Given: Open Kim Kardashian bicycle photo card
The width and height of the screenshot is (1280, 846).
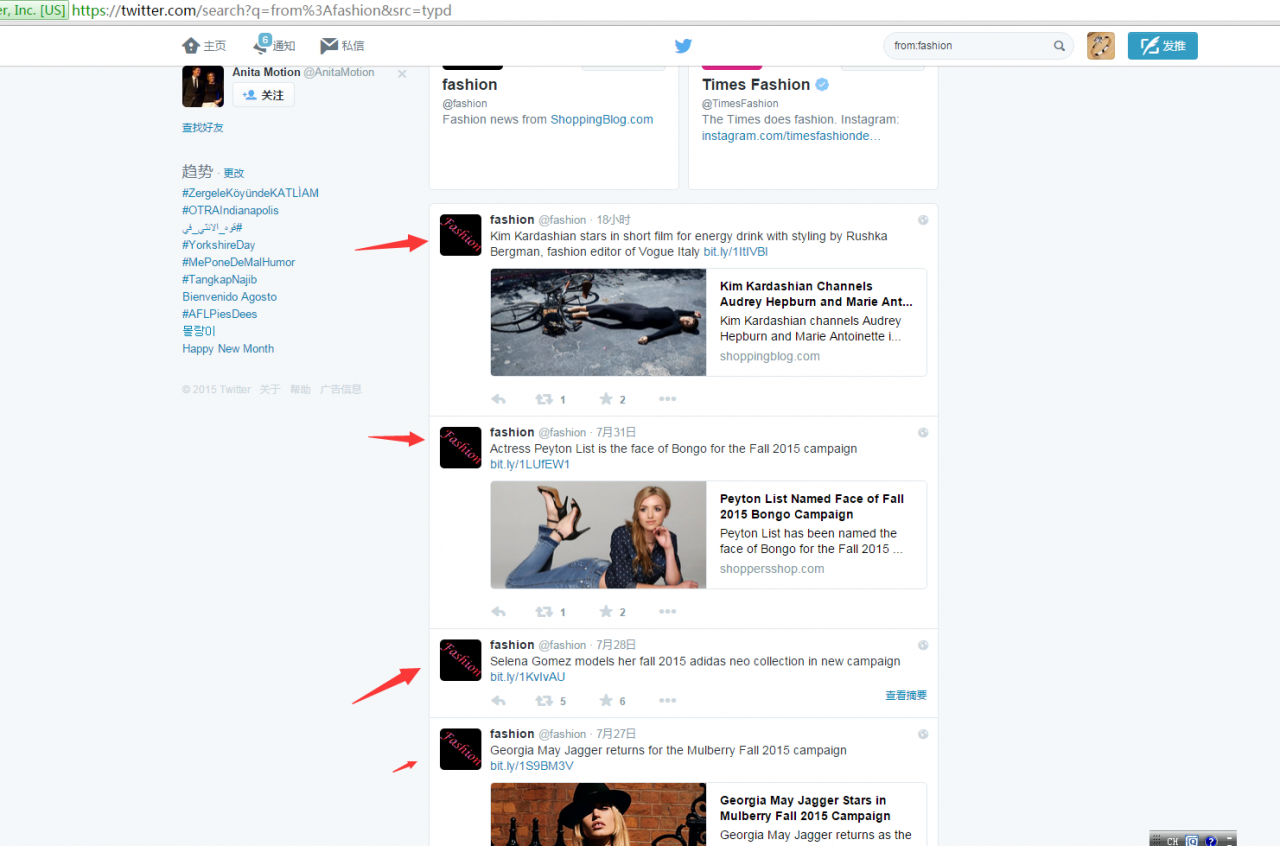Looking at the screenshot, I should click(x=599, y=322).
